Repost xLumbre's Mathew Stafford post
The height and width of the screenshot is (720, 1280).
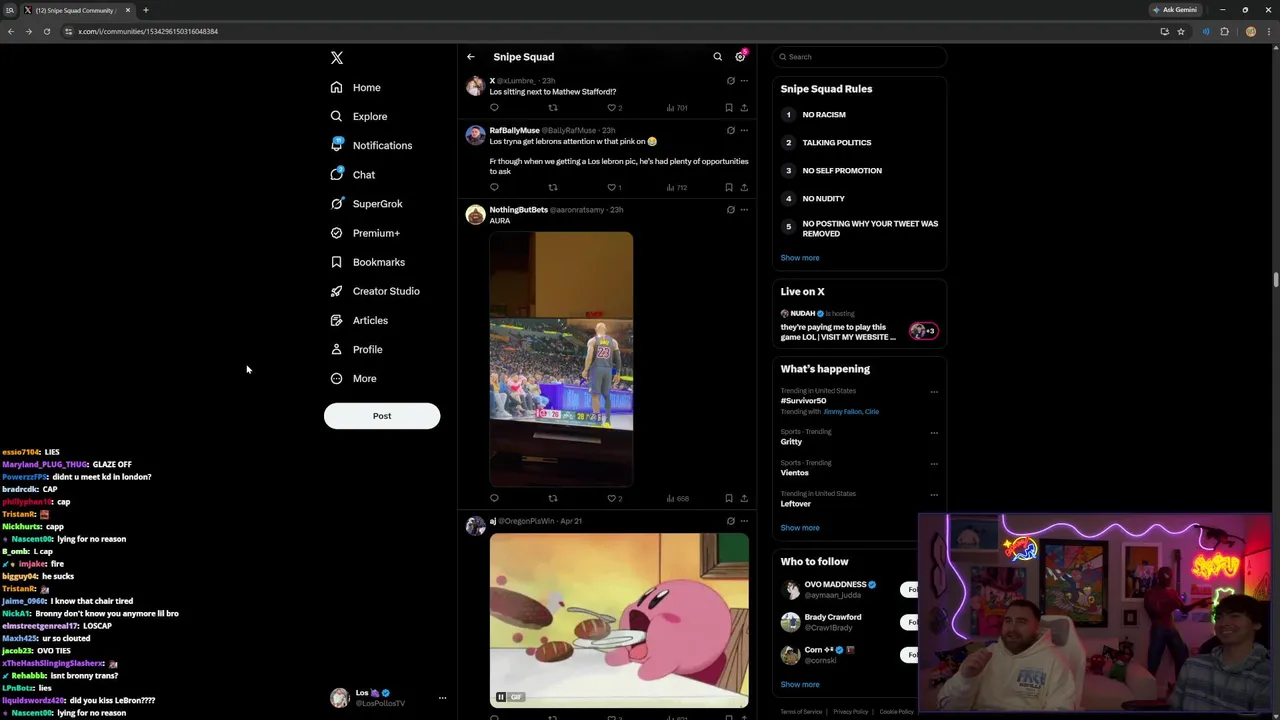click(x=553, y=108)
